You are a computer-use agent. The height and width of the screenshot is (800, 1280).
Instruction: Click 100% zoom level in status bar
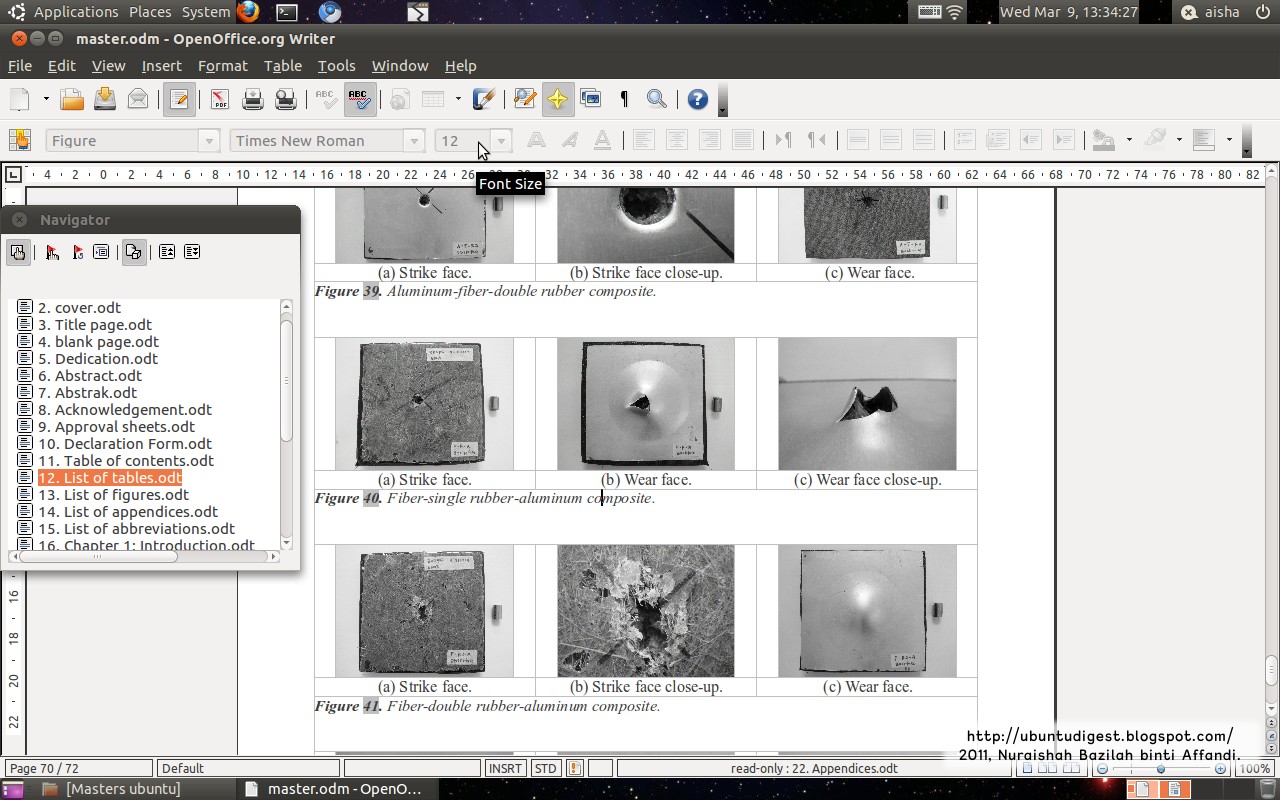(x=1255, y=768)
